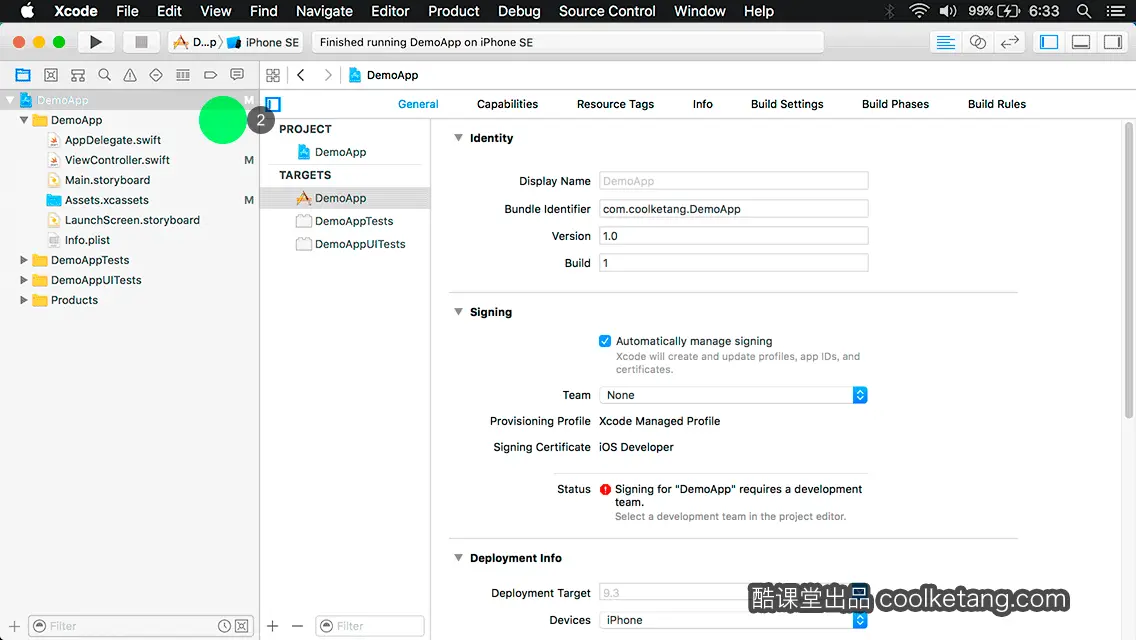Run the app with the Play button
The image size is (1136, 640).
click(x=95, y=42)
